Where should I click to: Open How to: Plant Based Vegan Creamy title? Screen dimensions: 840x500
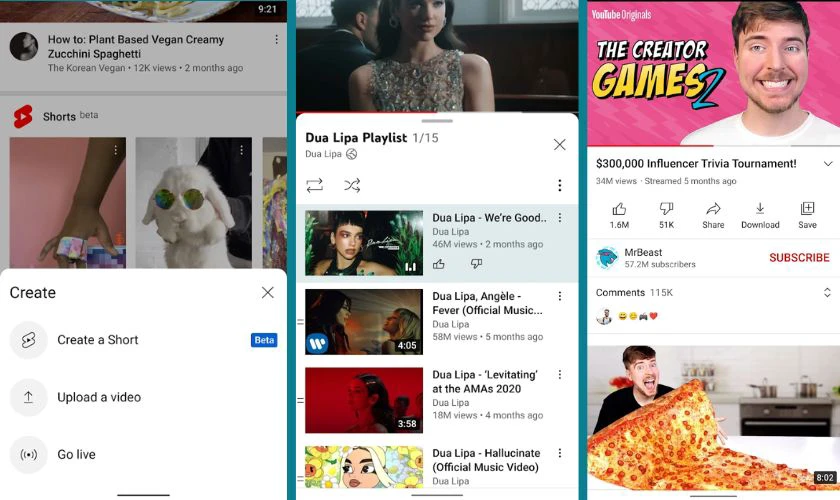click(x=136, y=47)
